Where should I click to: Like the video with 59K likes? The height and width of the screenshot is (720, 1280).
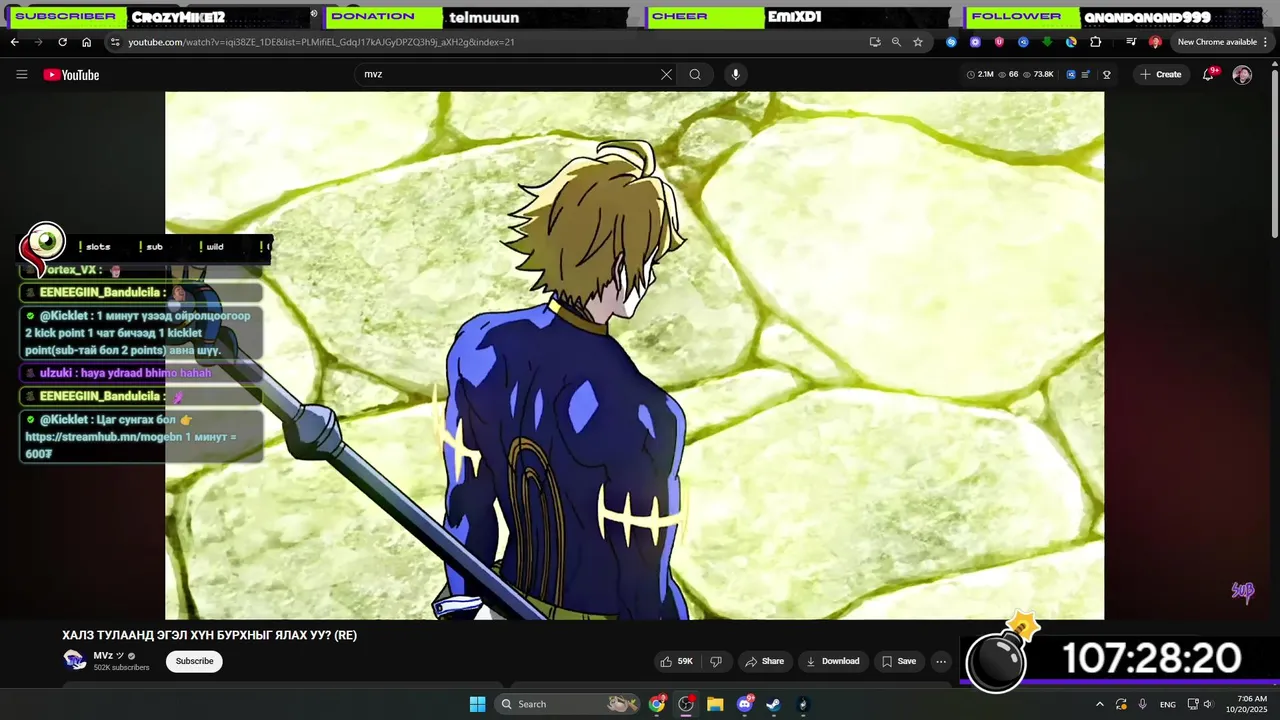coord(677,661)
